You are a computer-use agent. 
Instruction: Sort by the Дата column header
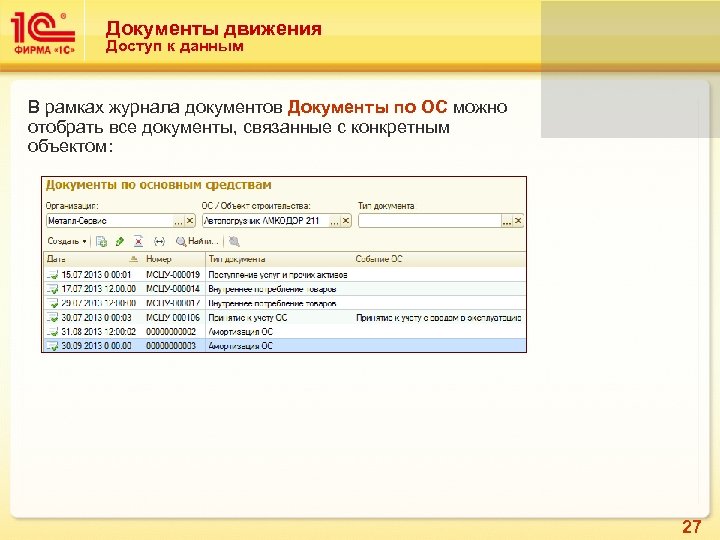pos(92,259)
